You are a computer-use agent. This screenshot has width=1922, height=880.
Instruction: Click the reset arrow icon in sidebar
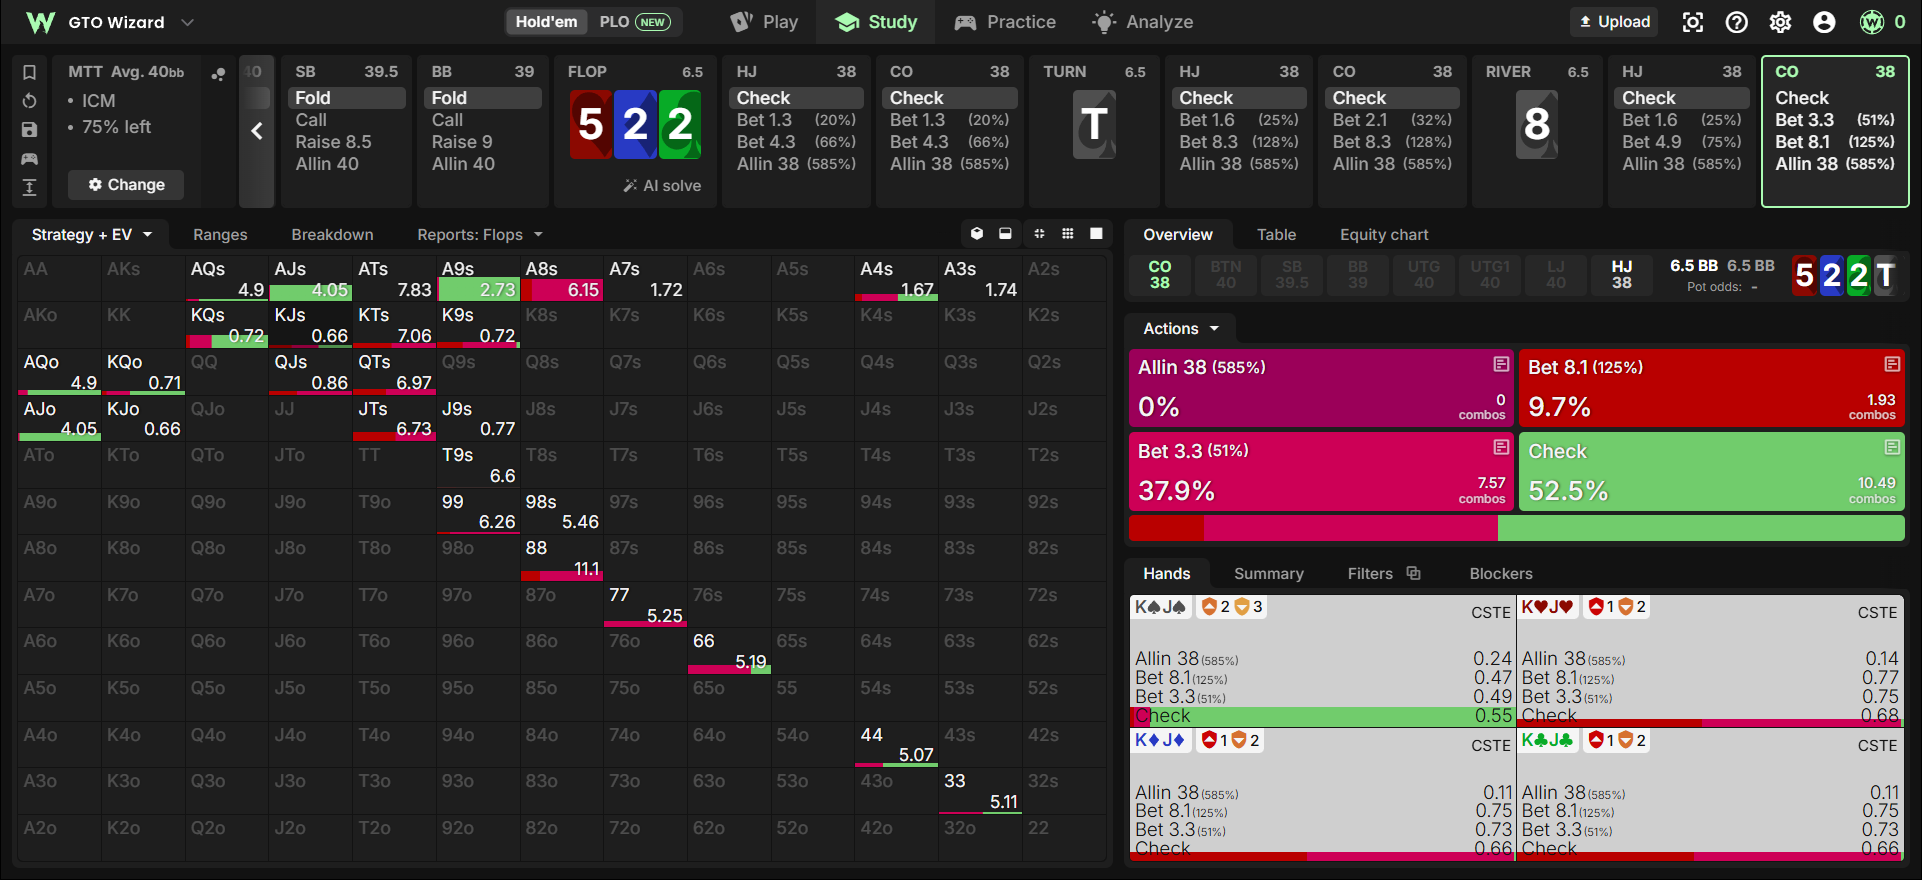click(x=29, y=101)
